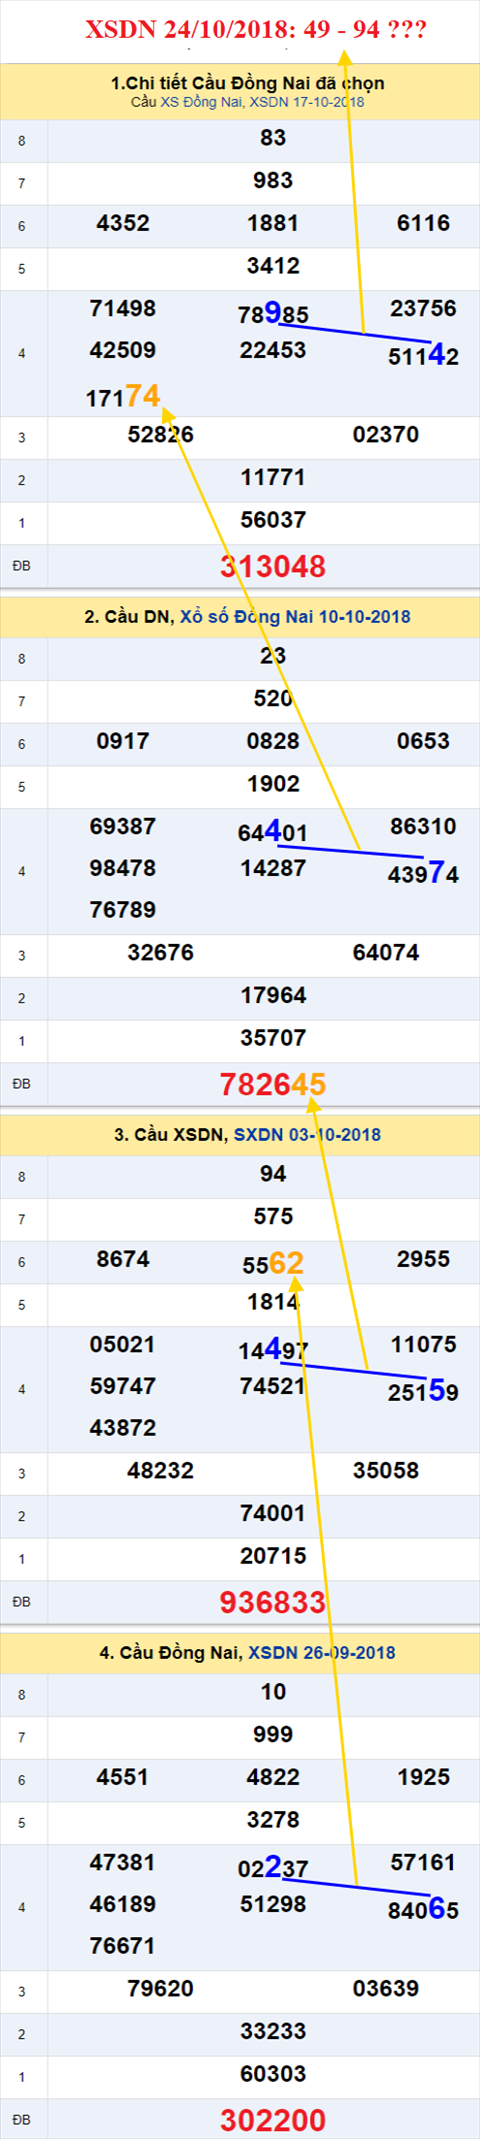Click the number 05021
Image resolution: width=480 pixels, height=2139 pixels.
[123, 1344]
